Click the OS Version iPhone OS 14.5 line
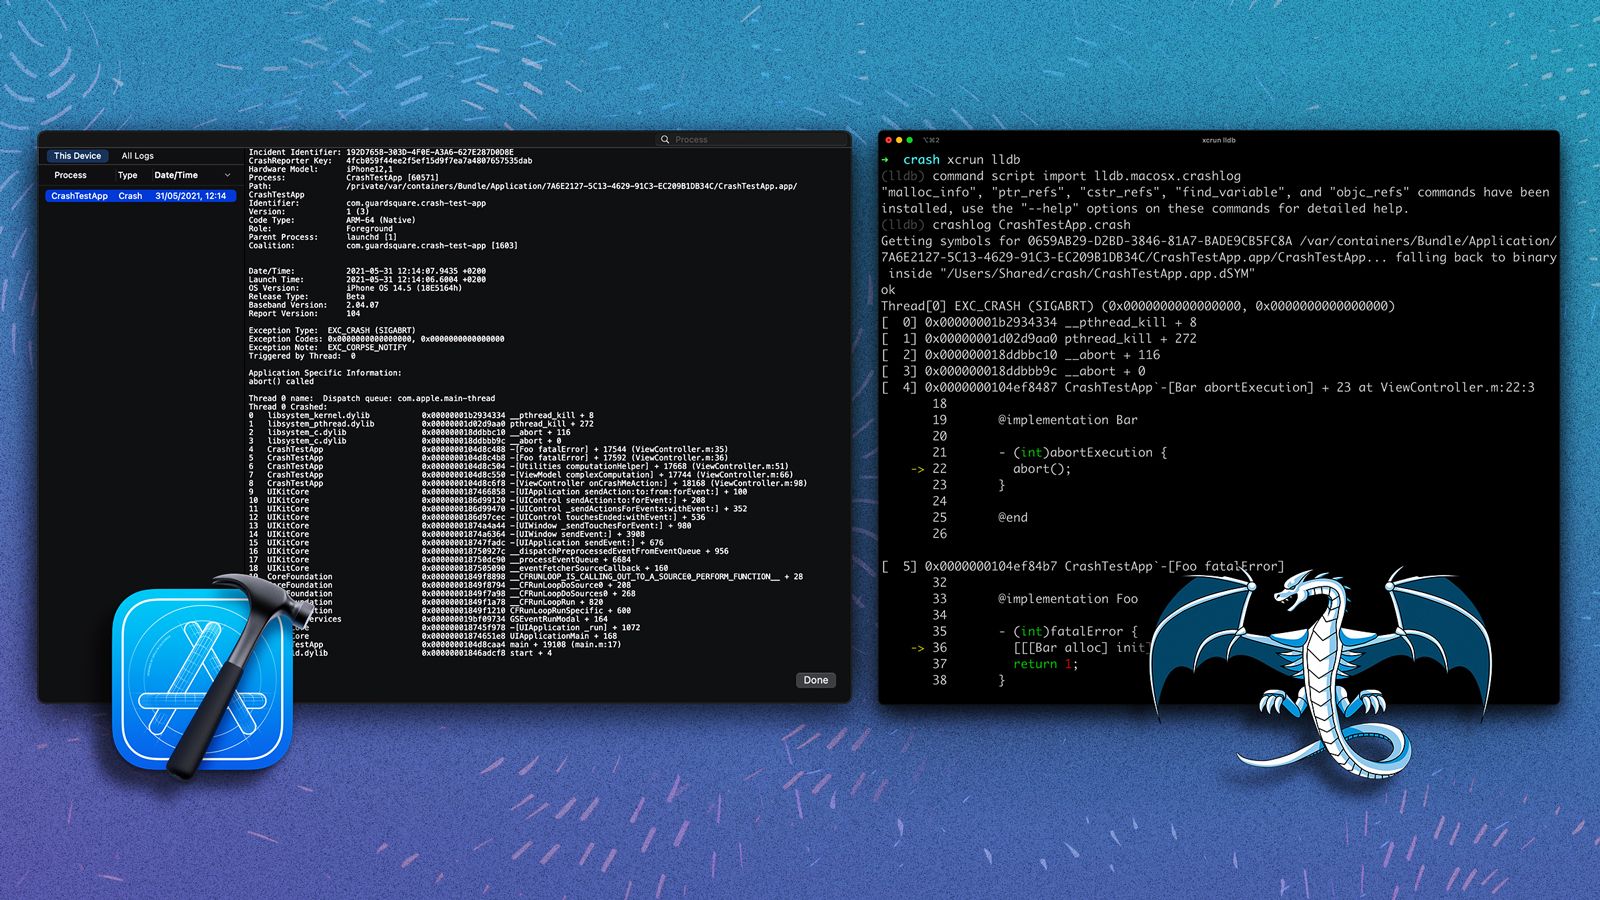The image size is (1600, 900). pyautogui.click(x=355, y=288)
